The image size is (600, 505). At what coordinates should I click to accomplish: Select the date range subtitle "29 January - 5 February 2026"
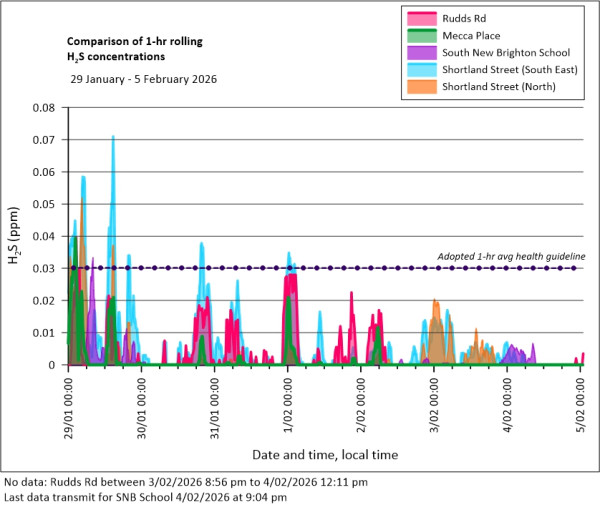coord(143,78)
